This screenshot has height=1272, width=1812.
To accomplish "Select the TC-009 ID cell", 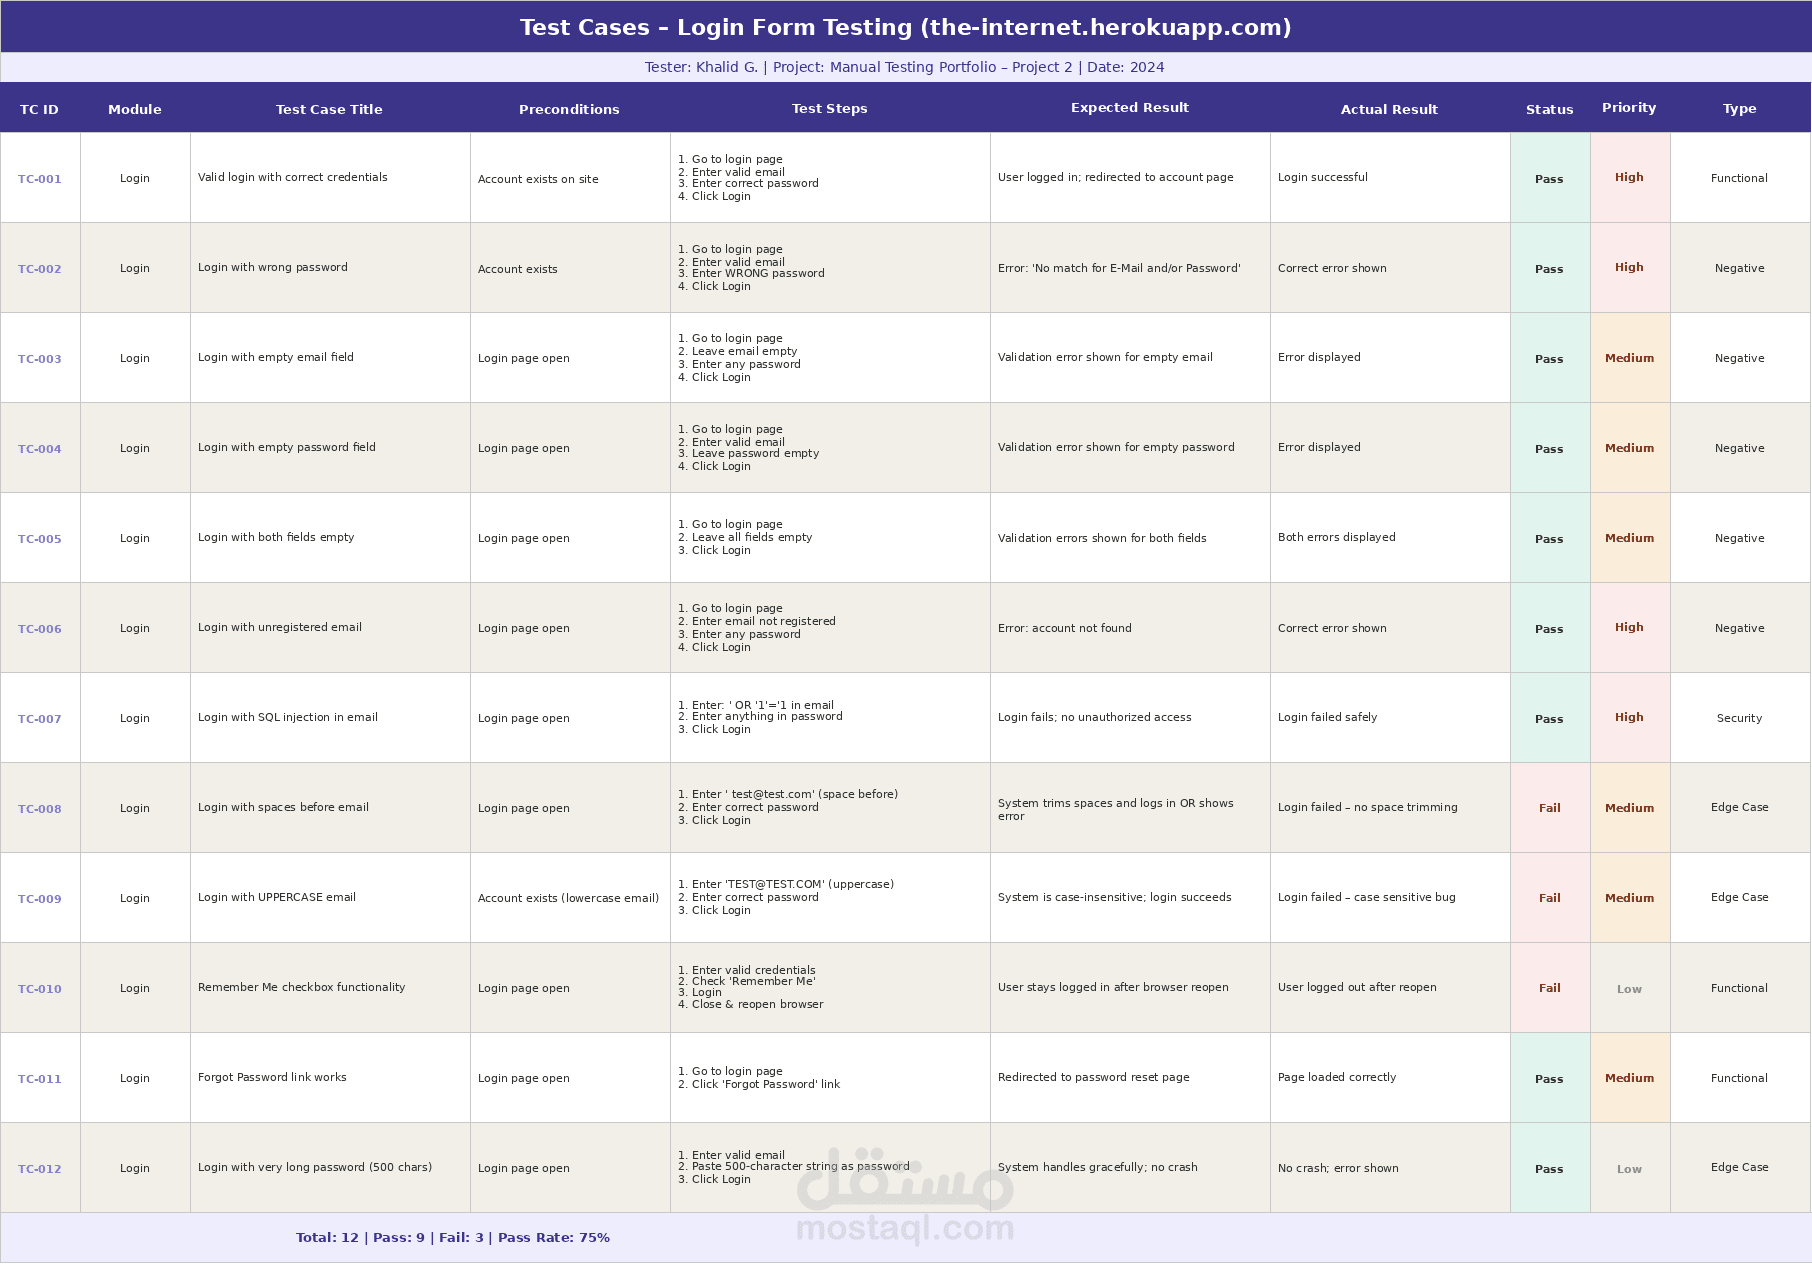I will pyautogui.click(x=40, y=898).
